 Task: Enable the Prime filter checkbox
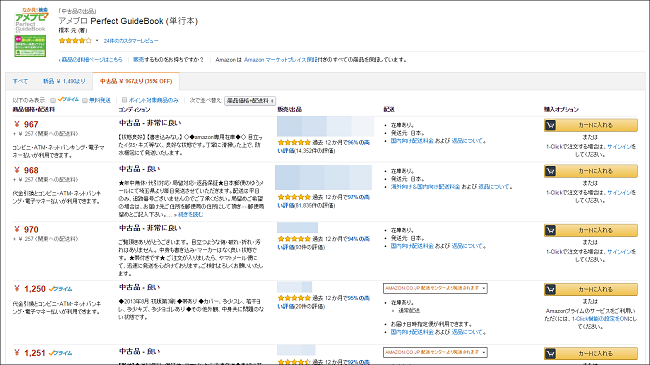pos(53,100)
